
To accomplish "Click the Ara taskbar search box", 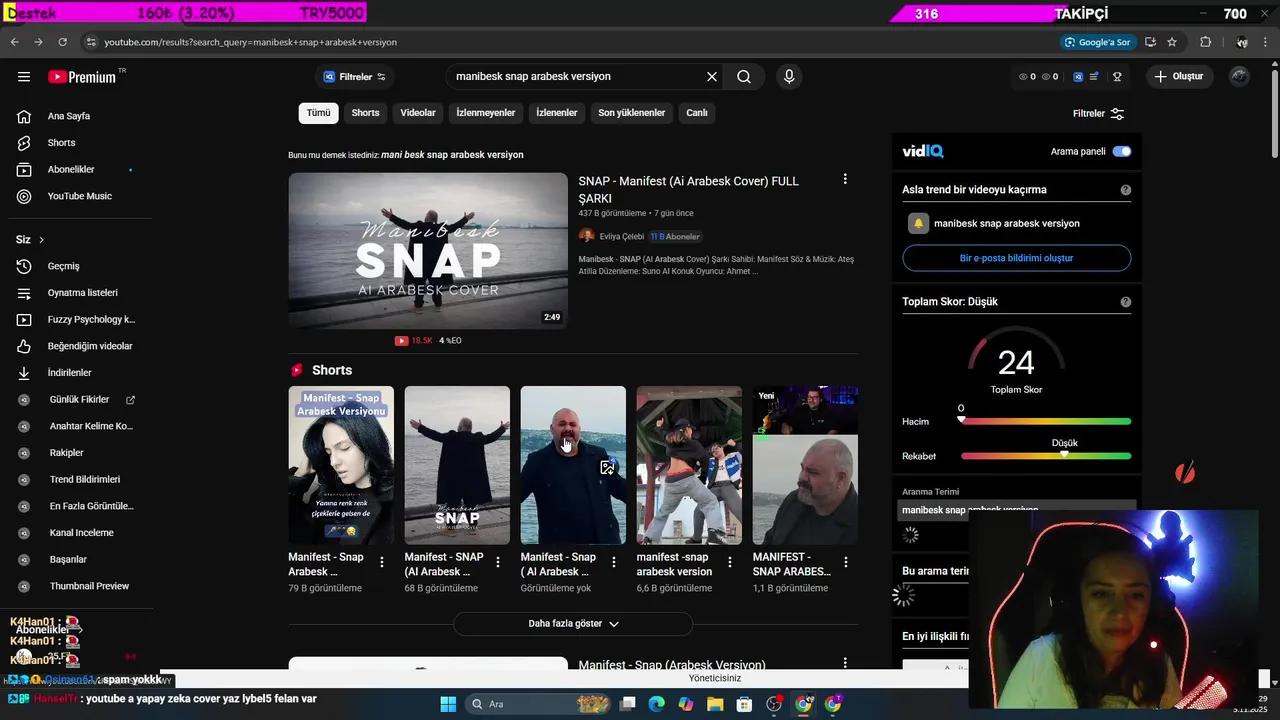I will pos(538,704).
